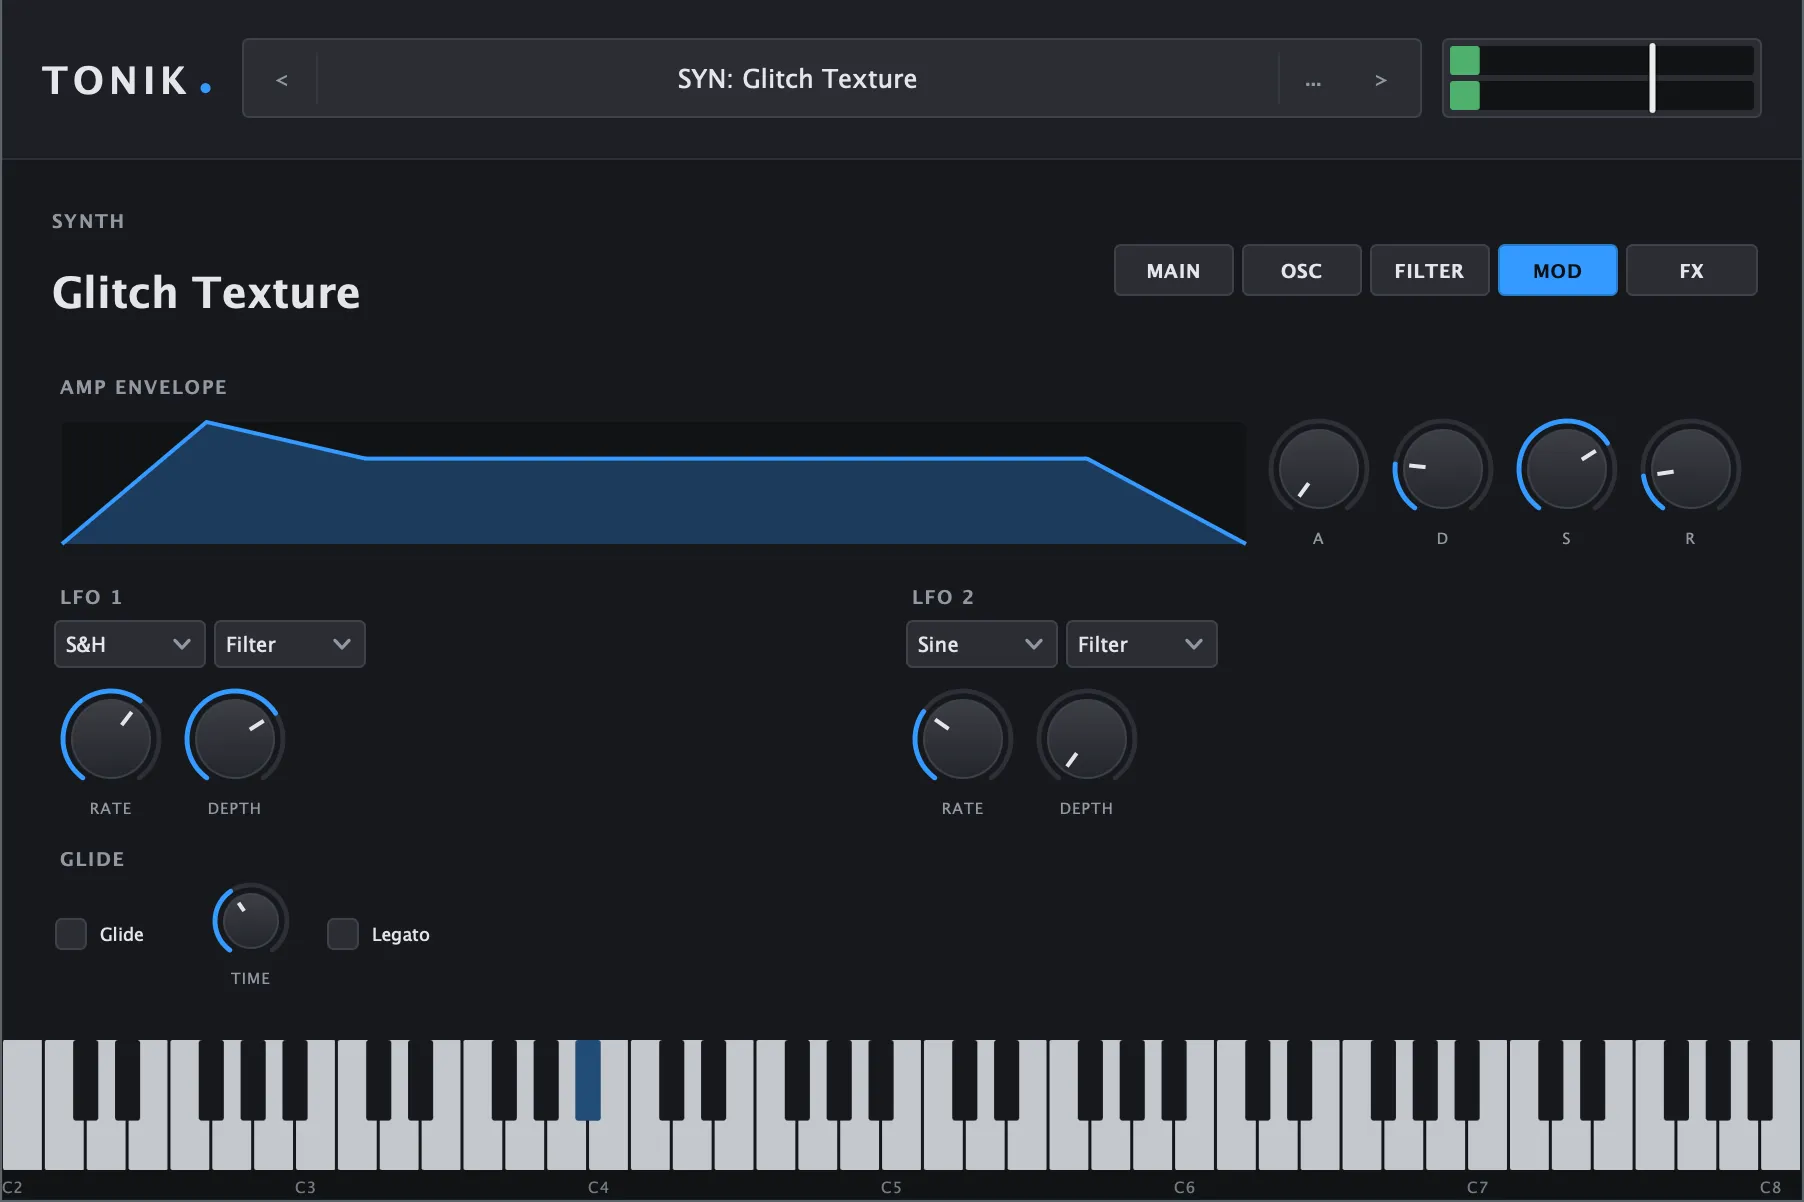Click the amp envelope Sustain knob
Screen dimensions: 1804x1202
click(1566, 468)
